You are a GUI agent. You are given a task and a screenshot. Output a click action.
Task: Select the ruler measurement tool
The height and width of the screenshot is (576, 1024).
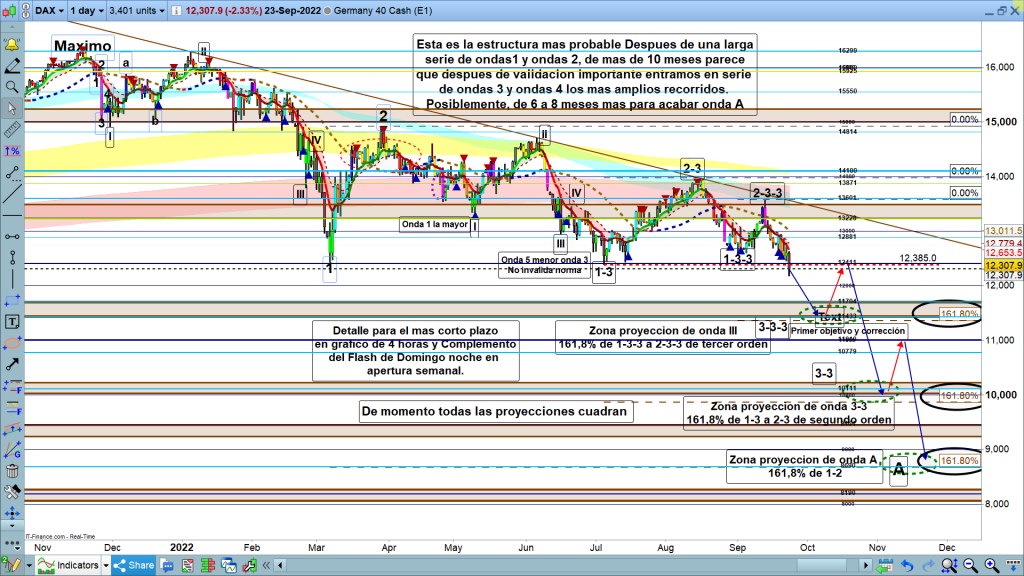coord(13,130)
